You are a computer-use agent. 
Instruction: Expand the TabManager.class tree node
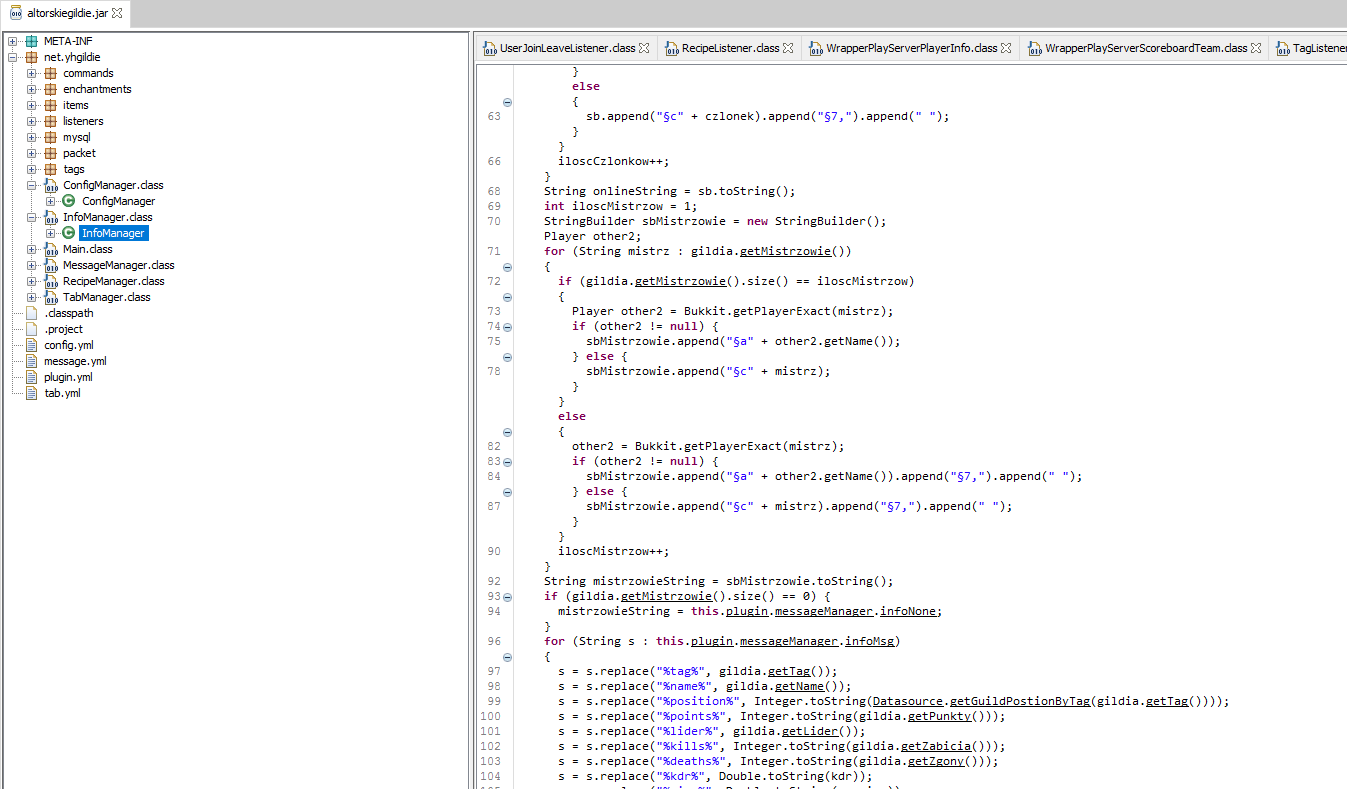(x=32, y=297)
